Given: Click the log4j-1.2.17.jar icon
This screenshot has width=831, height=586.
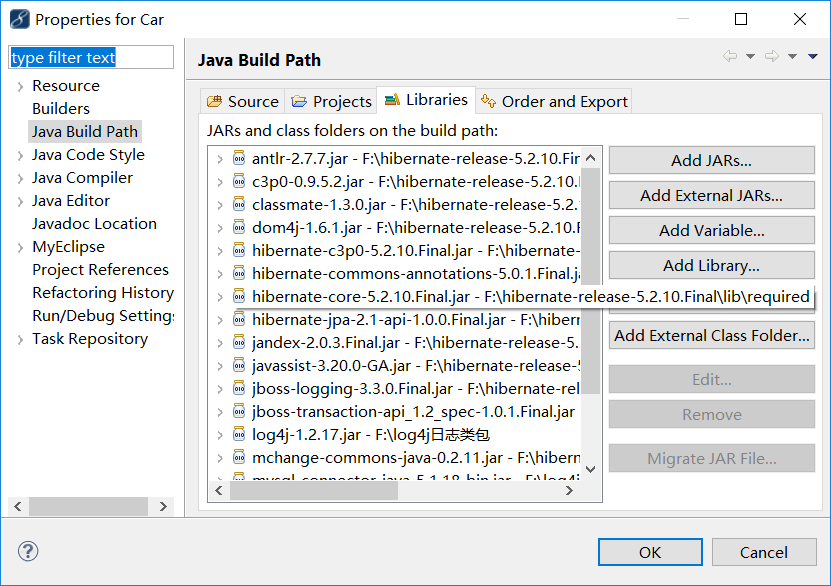Looking at the screenshot, I should point(239,434).
